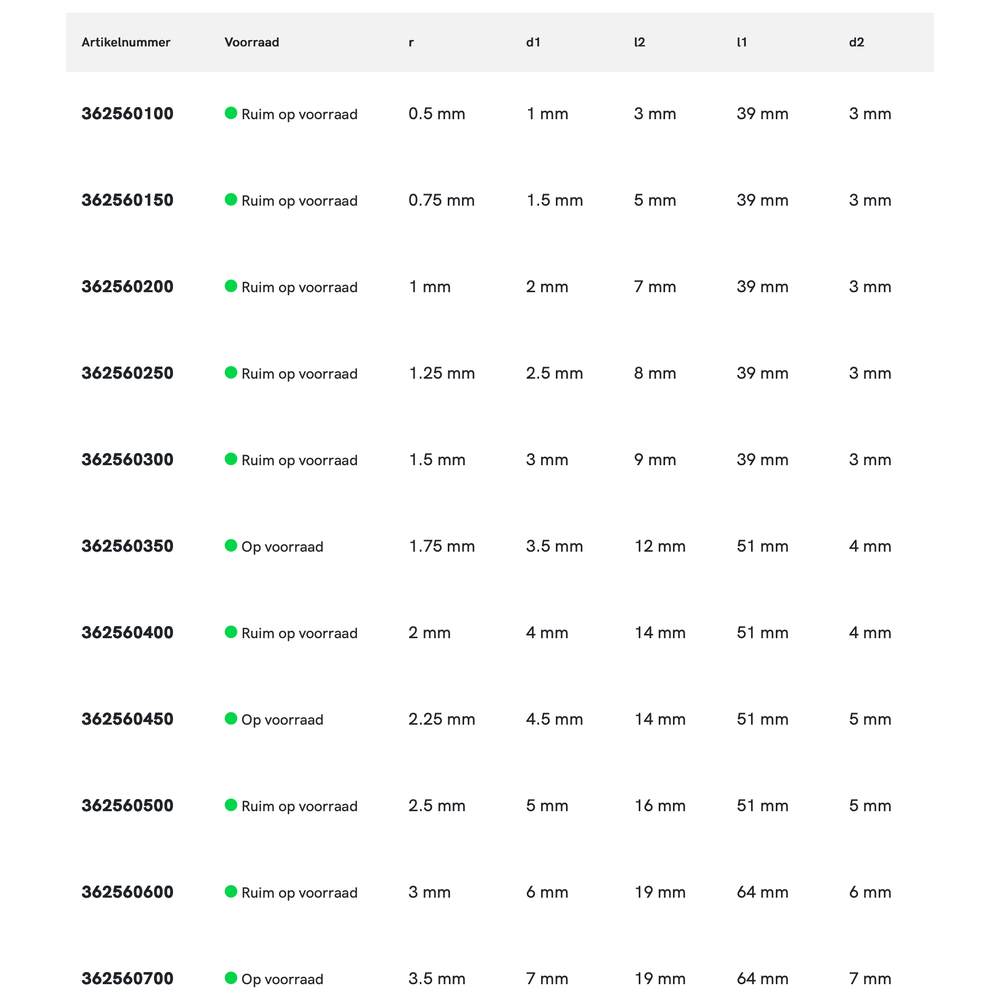
Task: Select product 362560200
Action: pos(127,287)
